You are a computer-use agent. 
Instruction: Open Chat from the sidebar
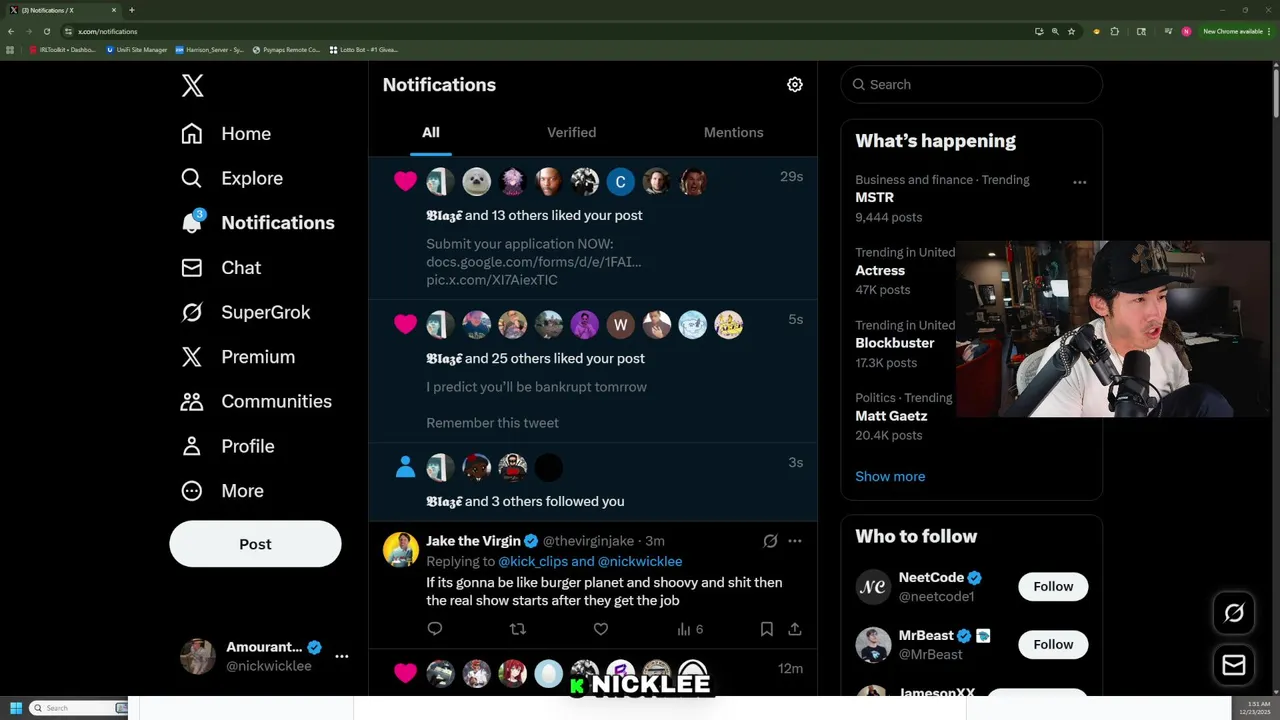(221, 268)
